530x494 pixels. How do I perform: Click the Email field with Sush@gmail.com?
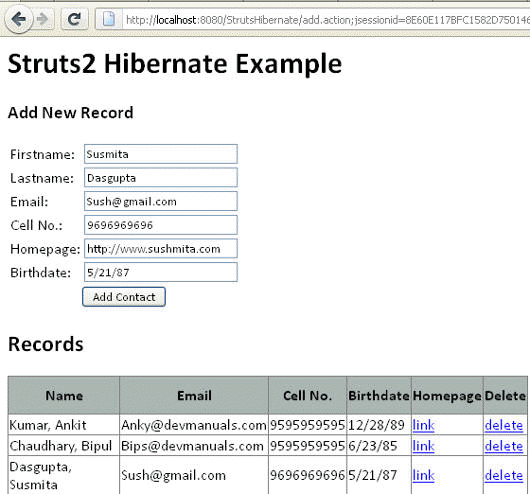(161, 202)
